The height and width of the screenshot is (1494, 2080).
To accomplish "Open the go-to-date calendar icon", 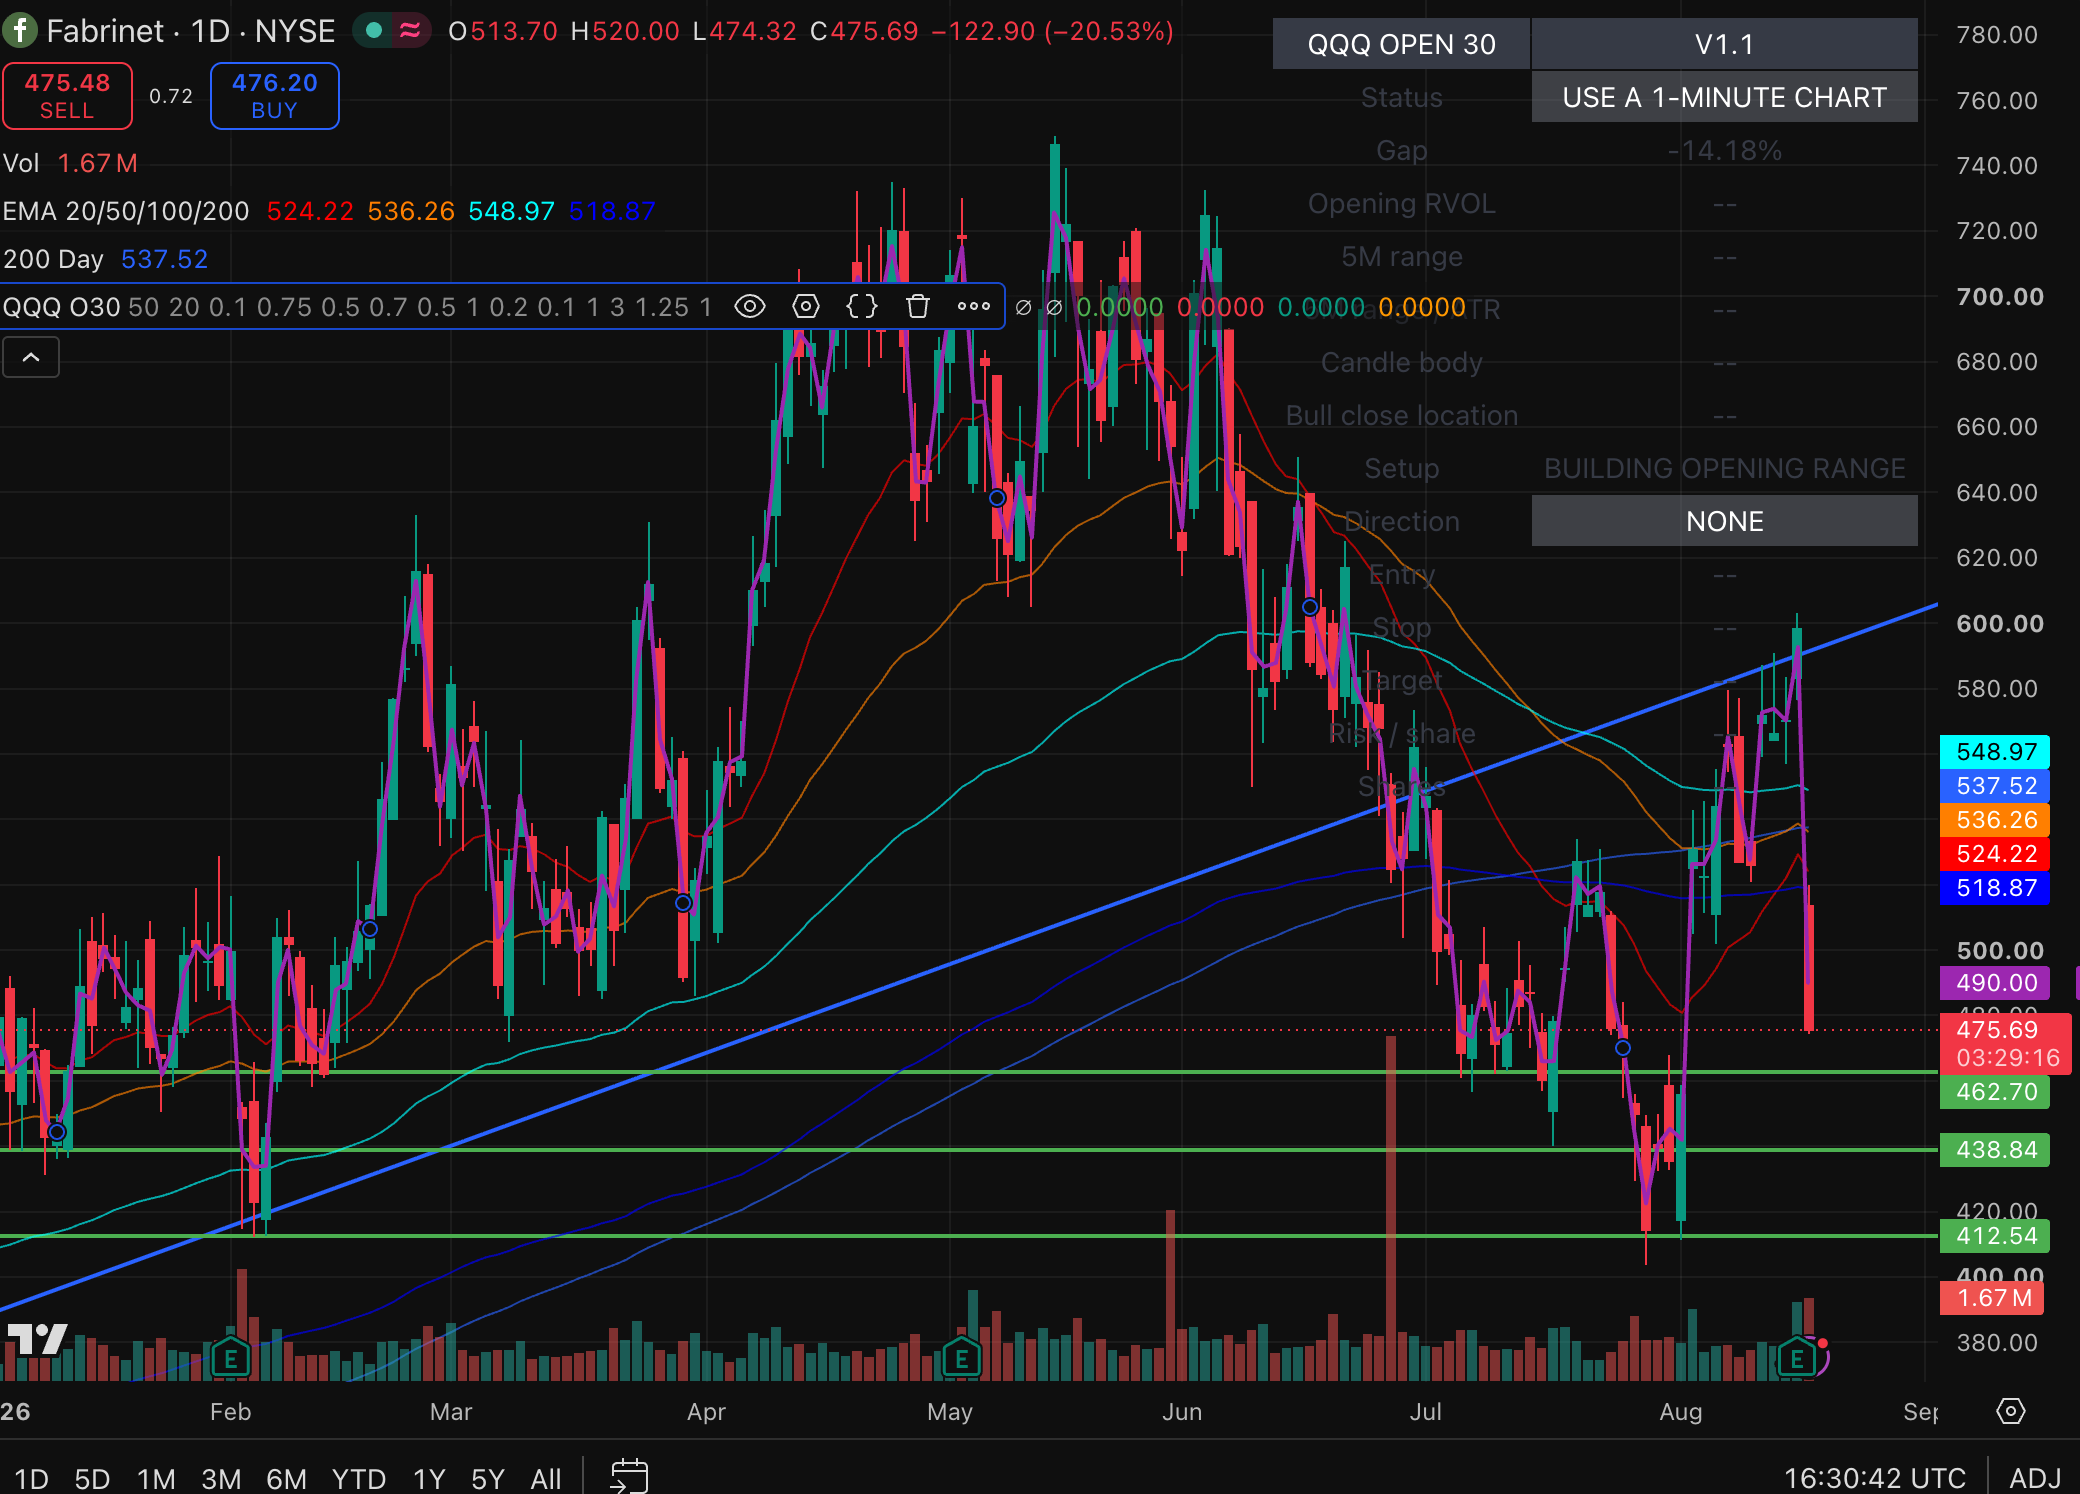I will [629, 1476].
